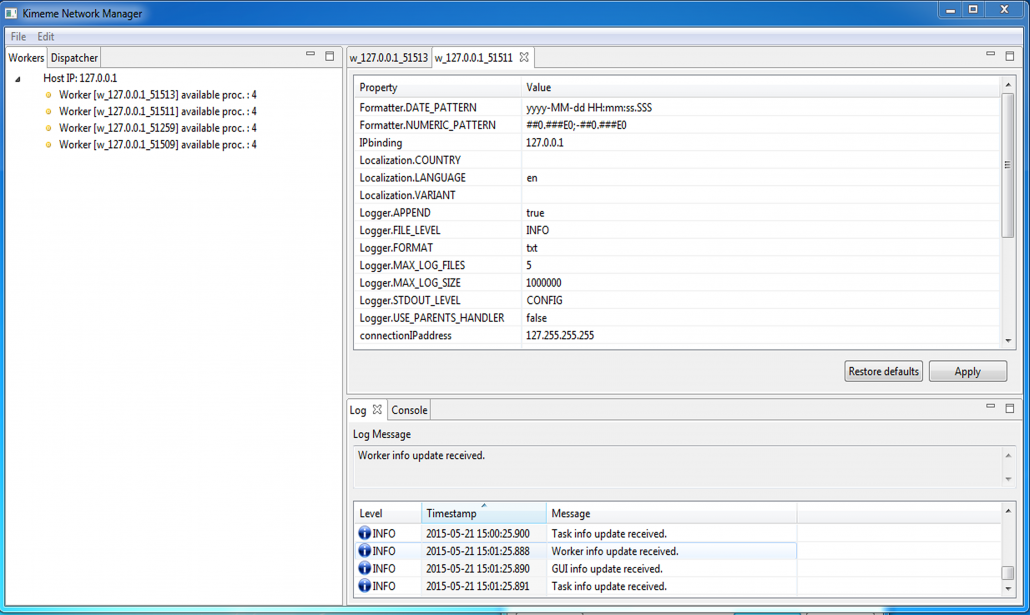Minimize the Log panel
The image size is (1030, 615).
991,407
